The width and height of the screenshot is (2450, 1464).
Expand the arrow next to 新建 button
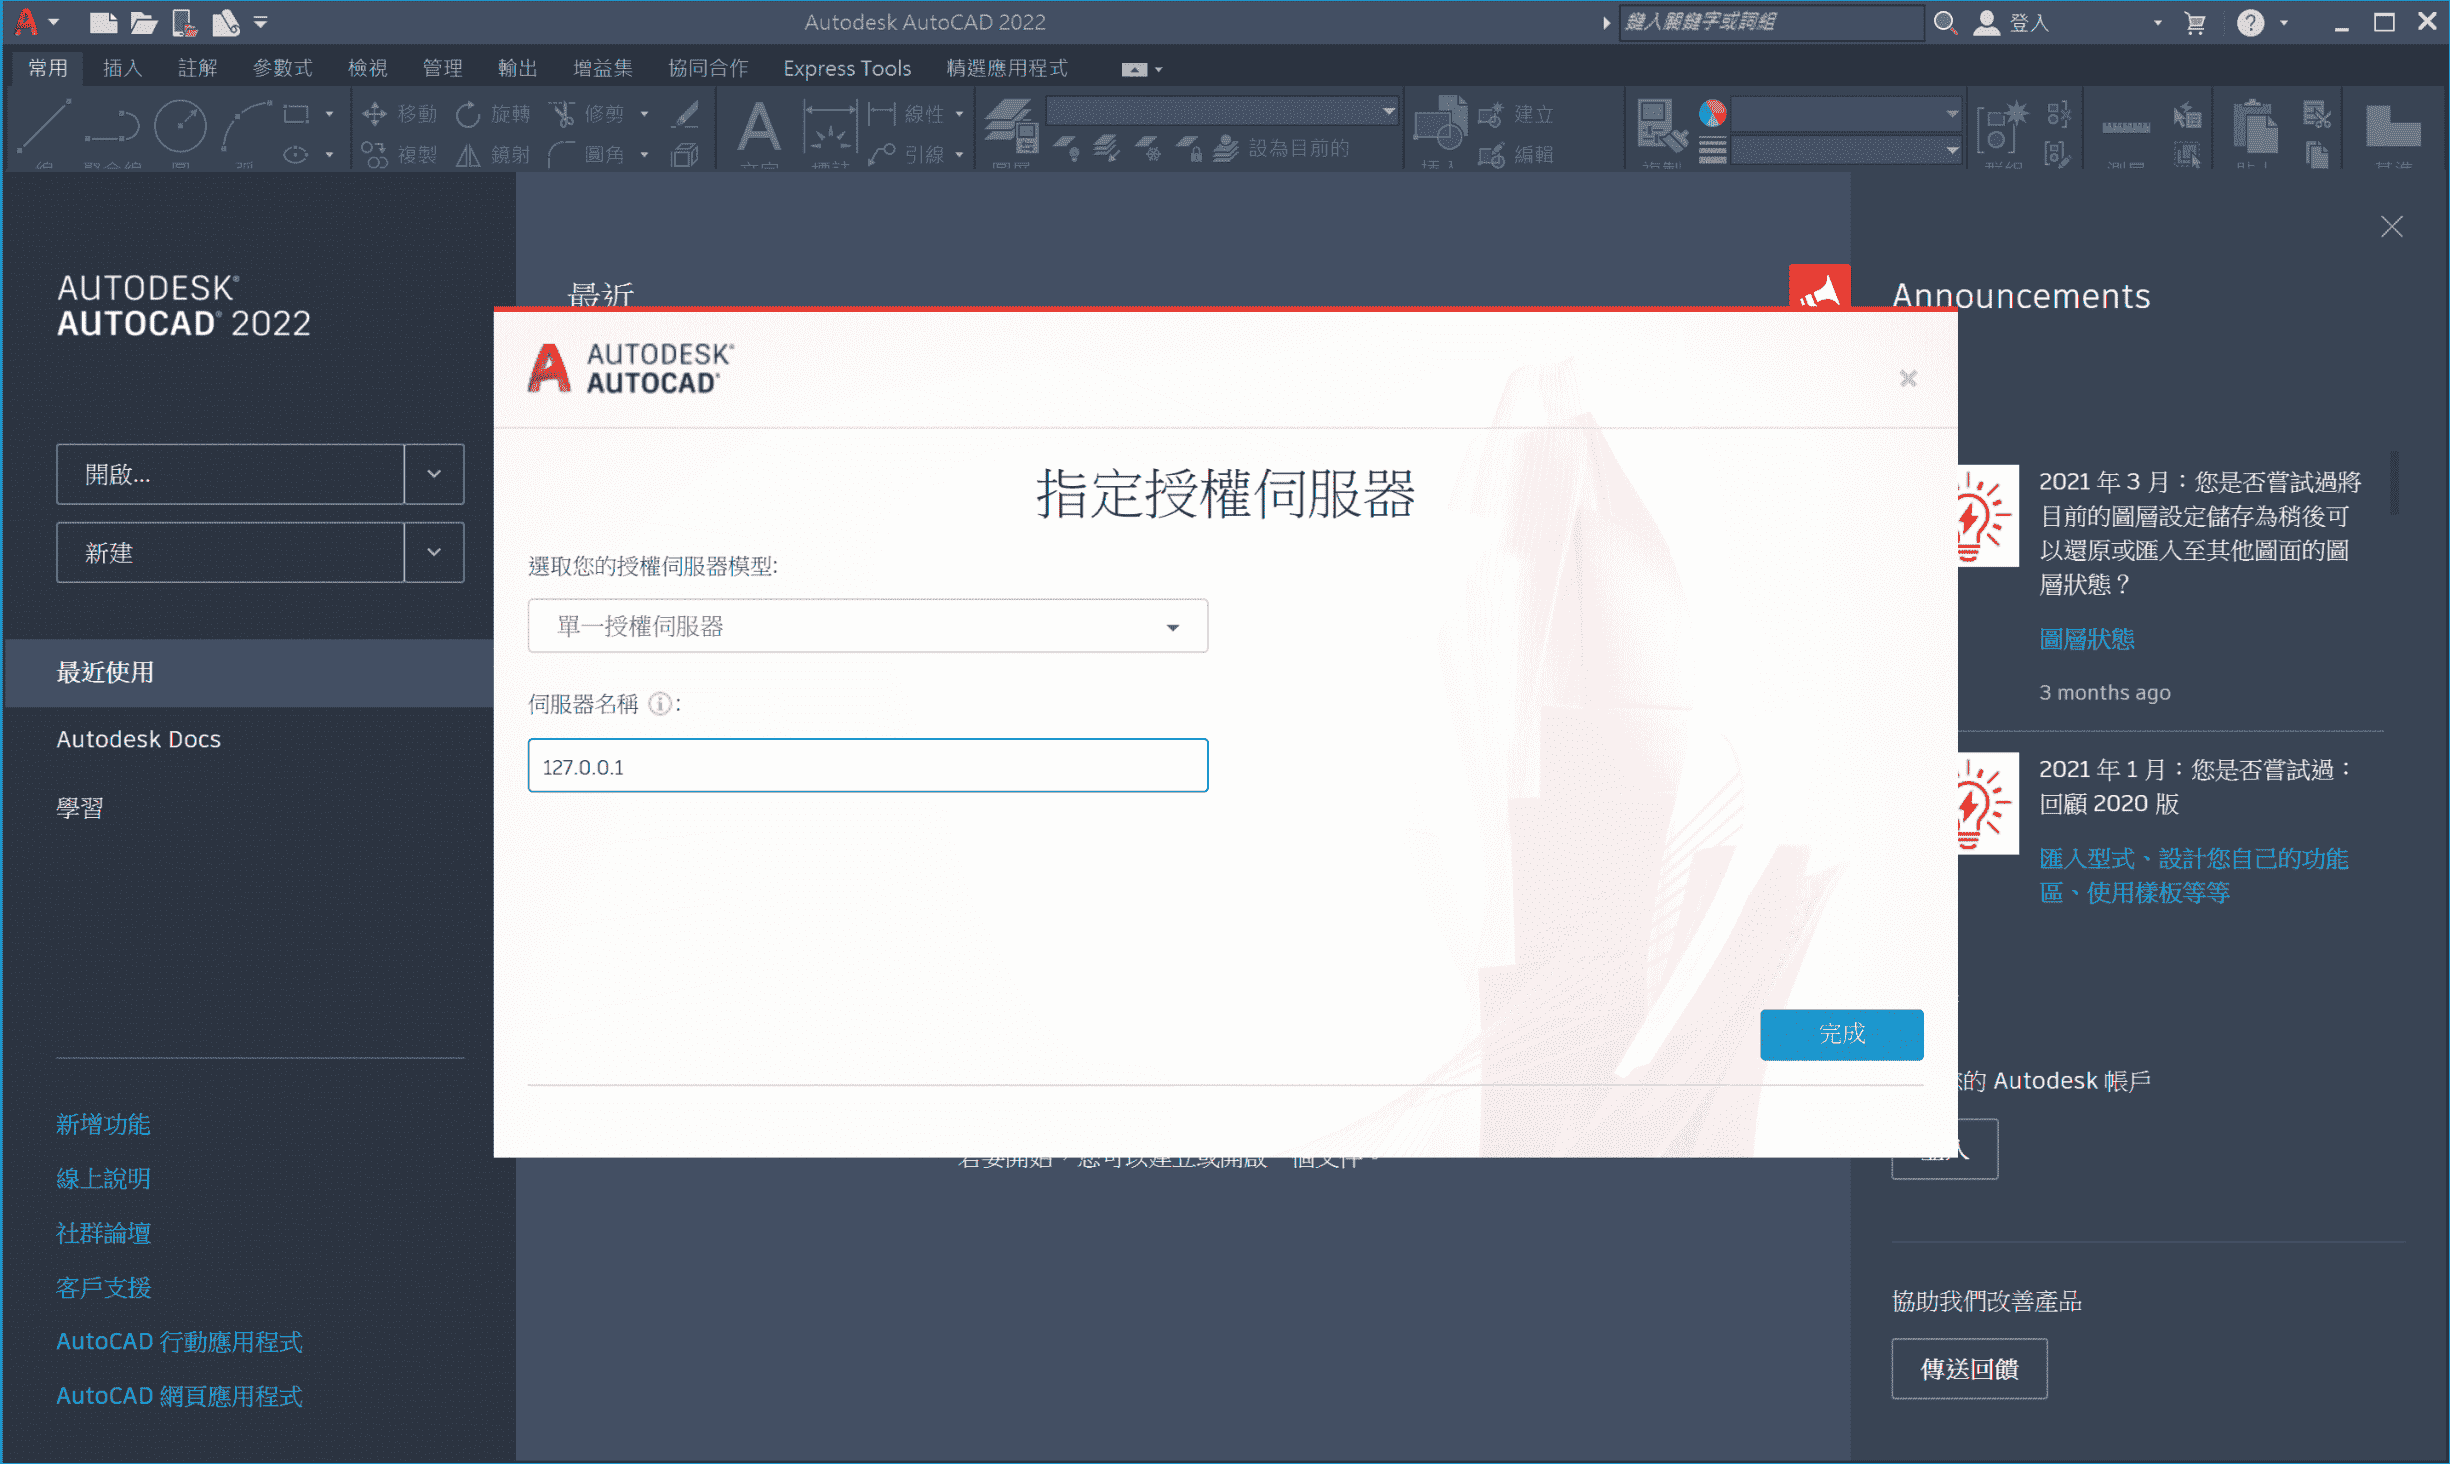point(434,552)
